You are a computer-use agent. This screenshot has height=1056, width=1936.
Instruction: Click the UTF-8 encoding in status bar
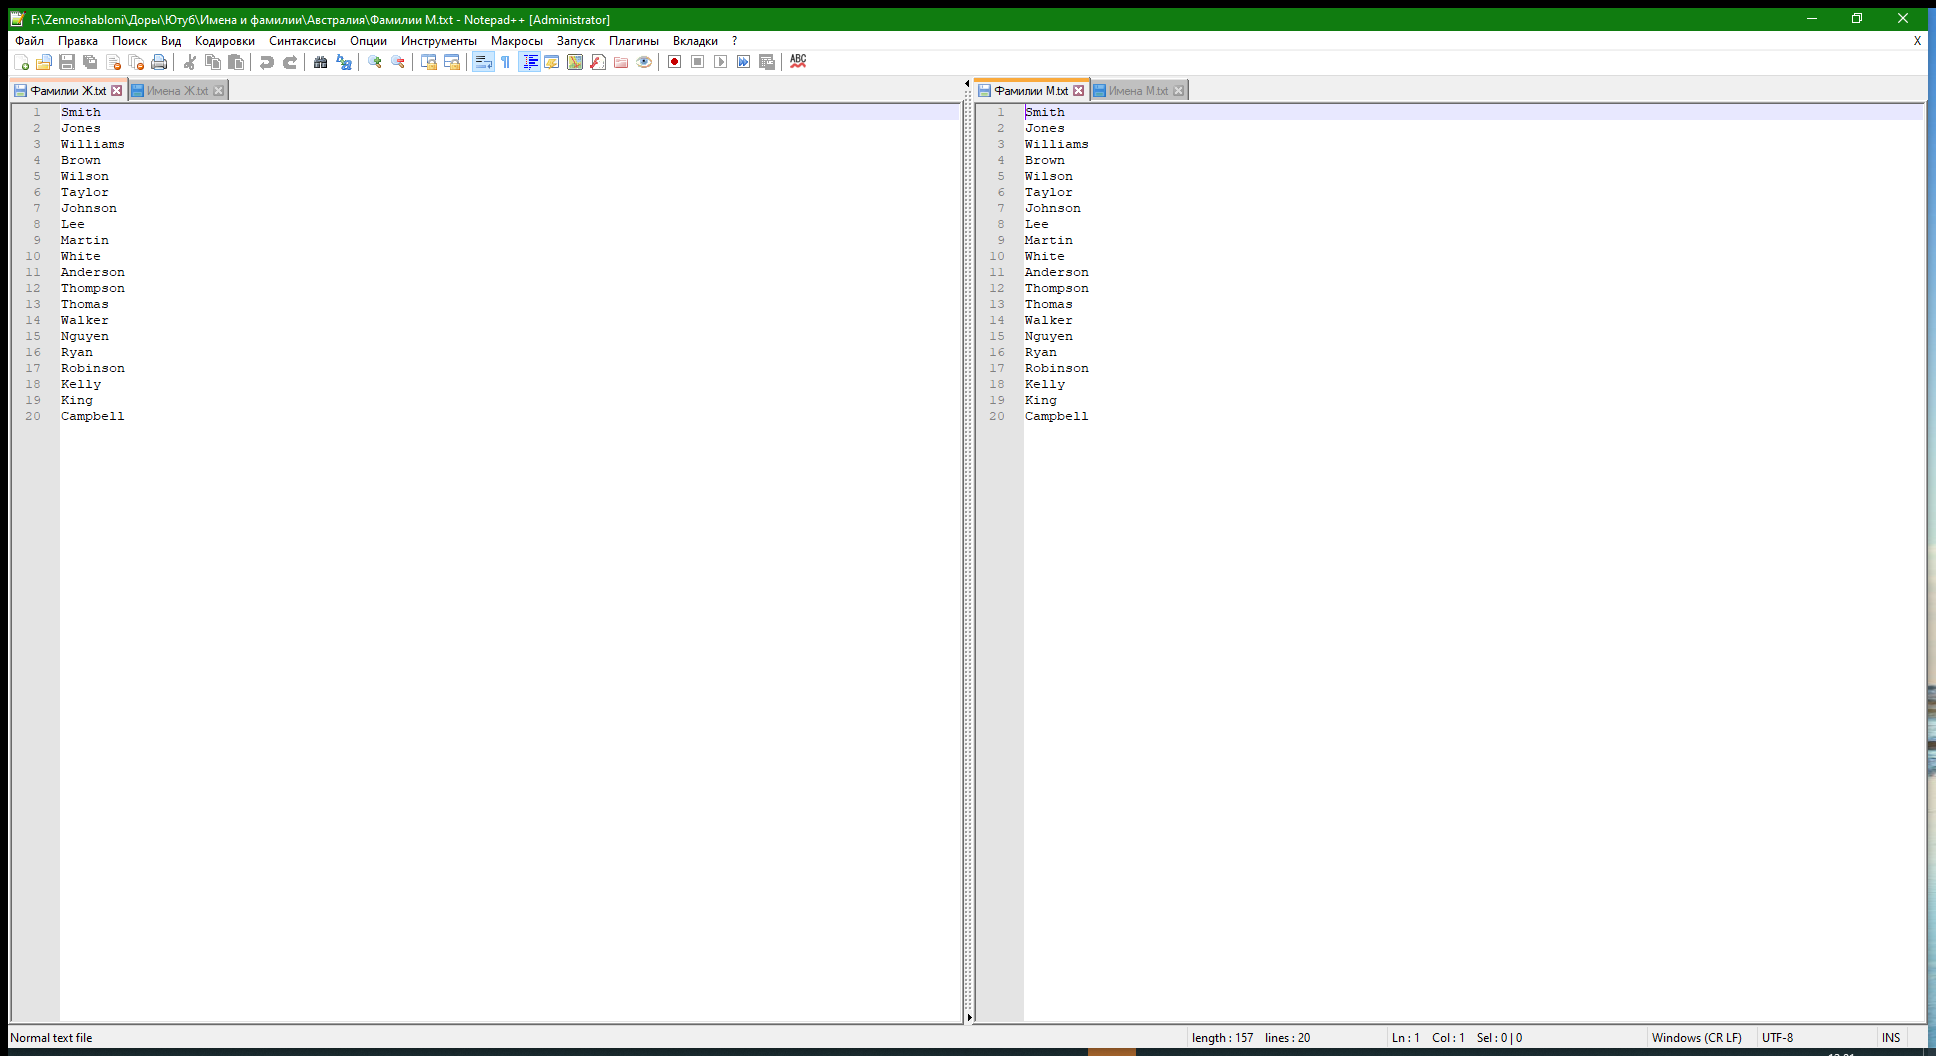point(1777,1038)
